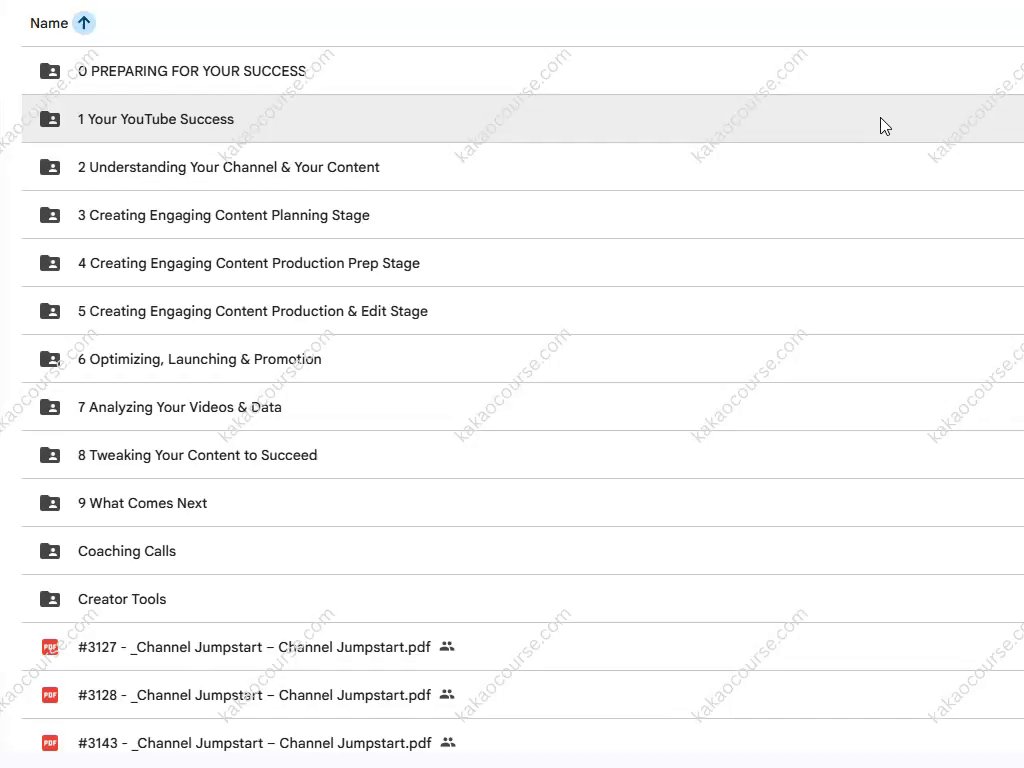Click shared-people icon on #3127 PDF row

447,647
